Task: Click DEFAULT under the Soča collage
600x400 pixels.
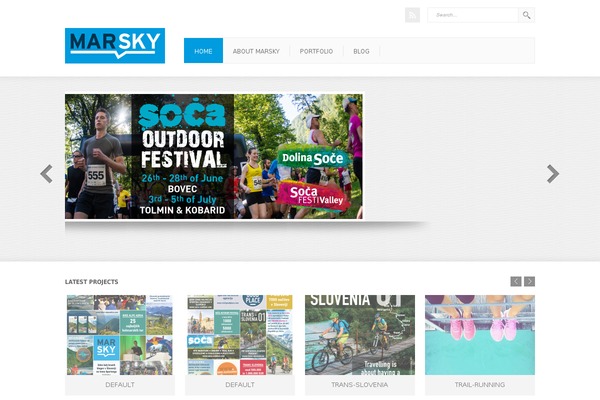Action: [240, 385]
